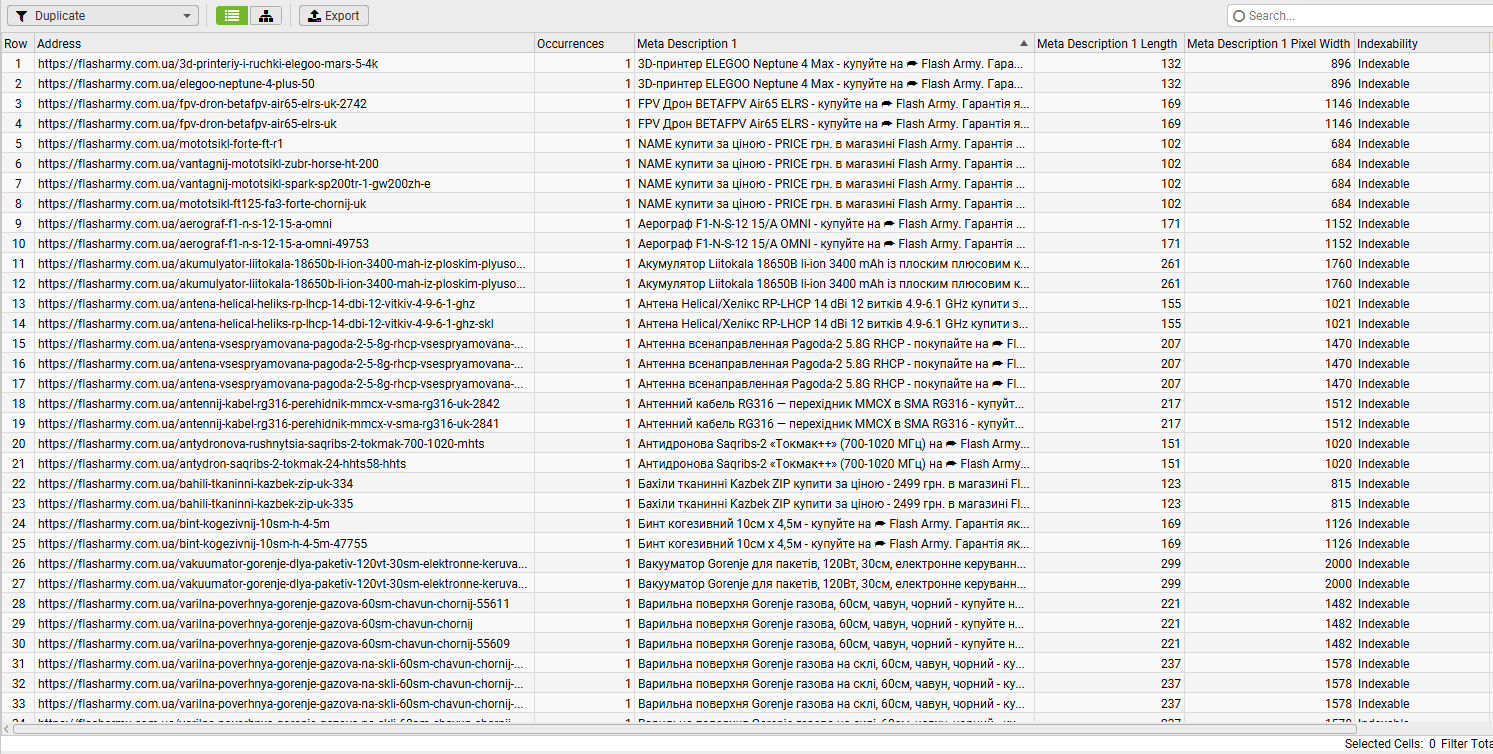Sort by Address column header
Screen dimensions: 1493x754
point(284,44)
